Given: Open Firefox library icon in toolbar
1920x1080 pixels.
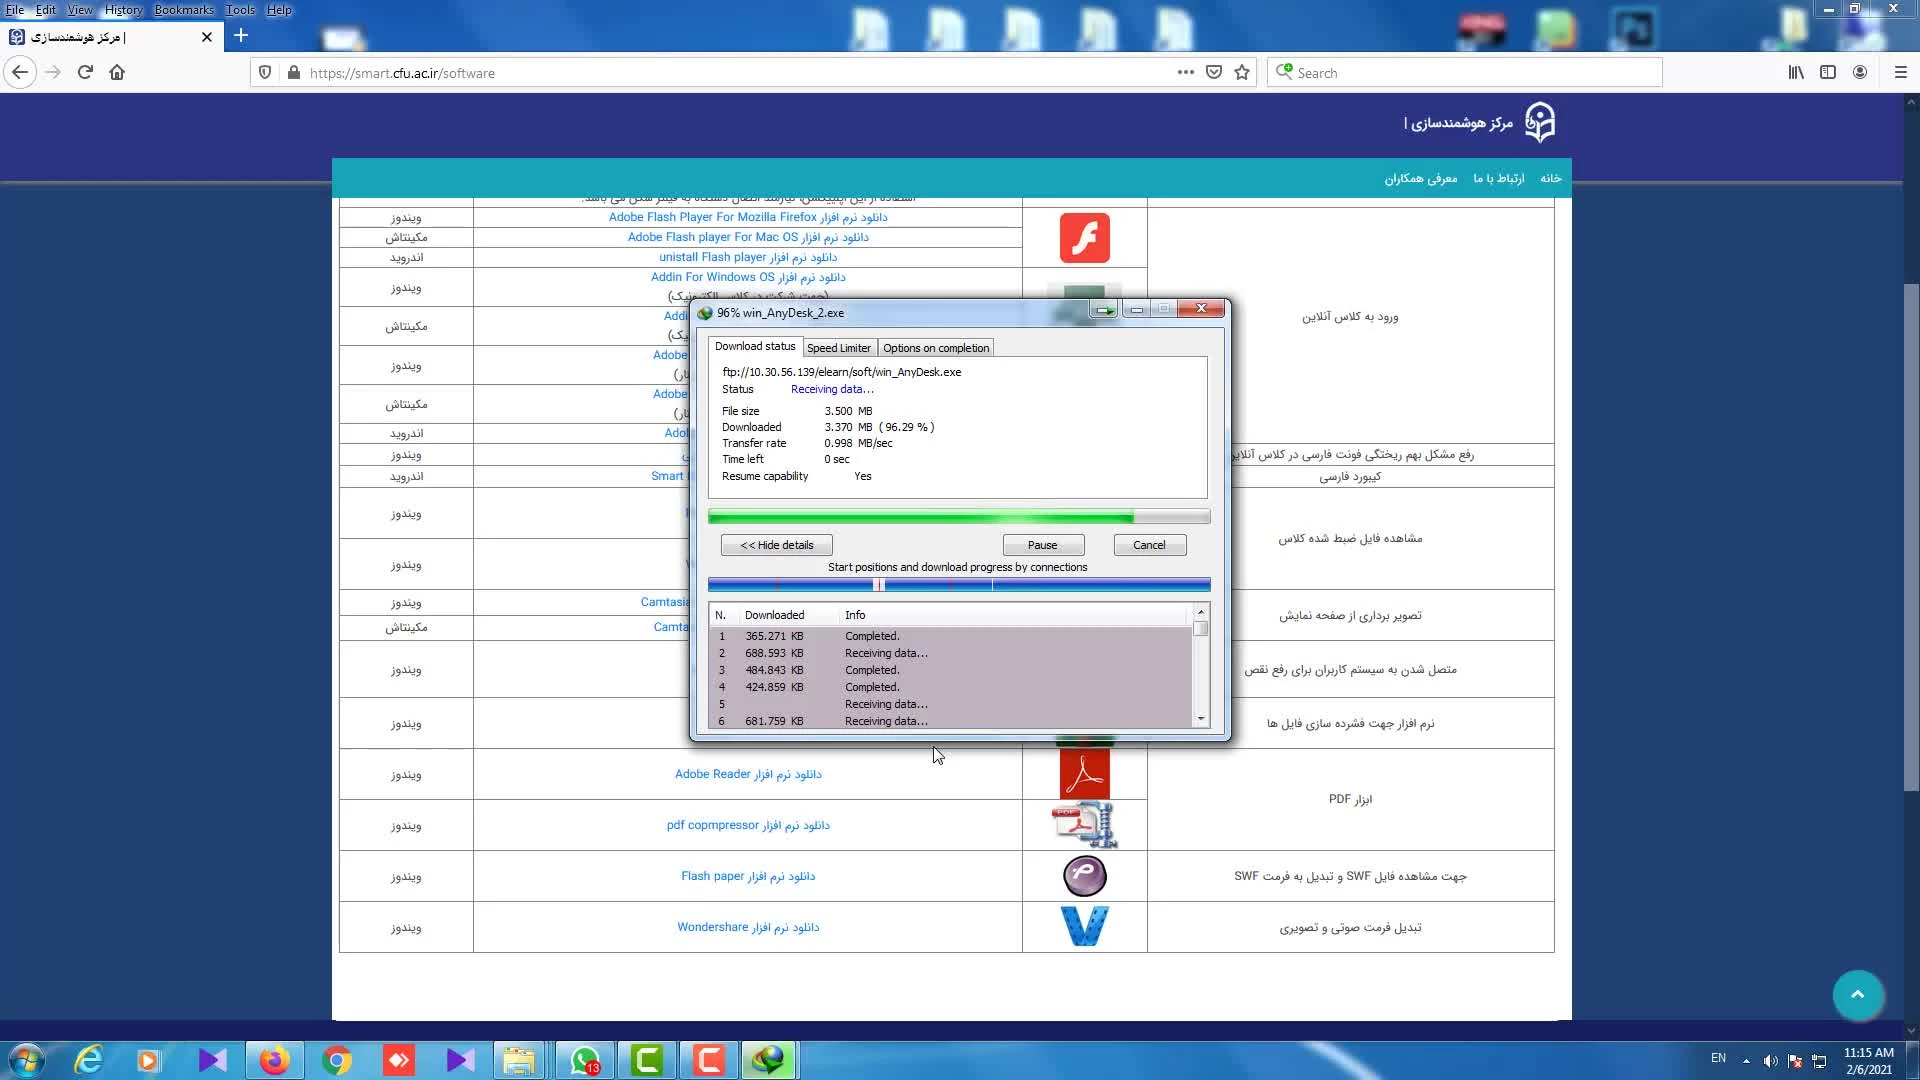Looking at the screenshot, I should (x=1796, y=72).
